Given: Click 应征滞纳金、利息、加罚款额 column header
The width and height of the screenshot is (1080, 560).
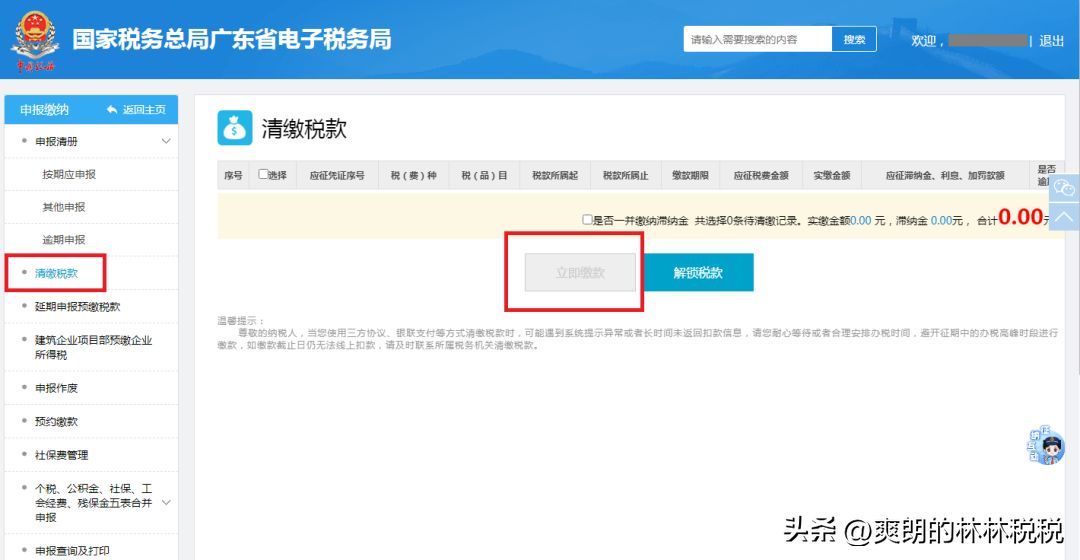Looking at the screenshot, I should pyautogui.click(x=945, y=176).
